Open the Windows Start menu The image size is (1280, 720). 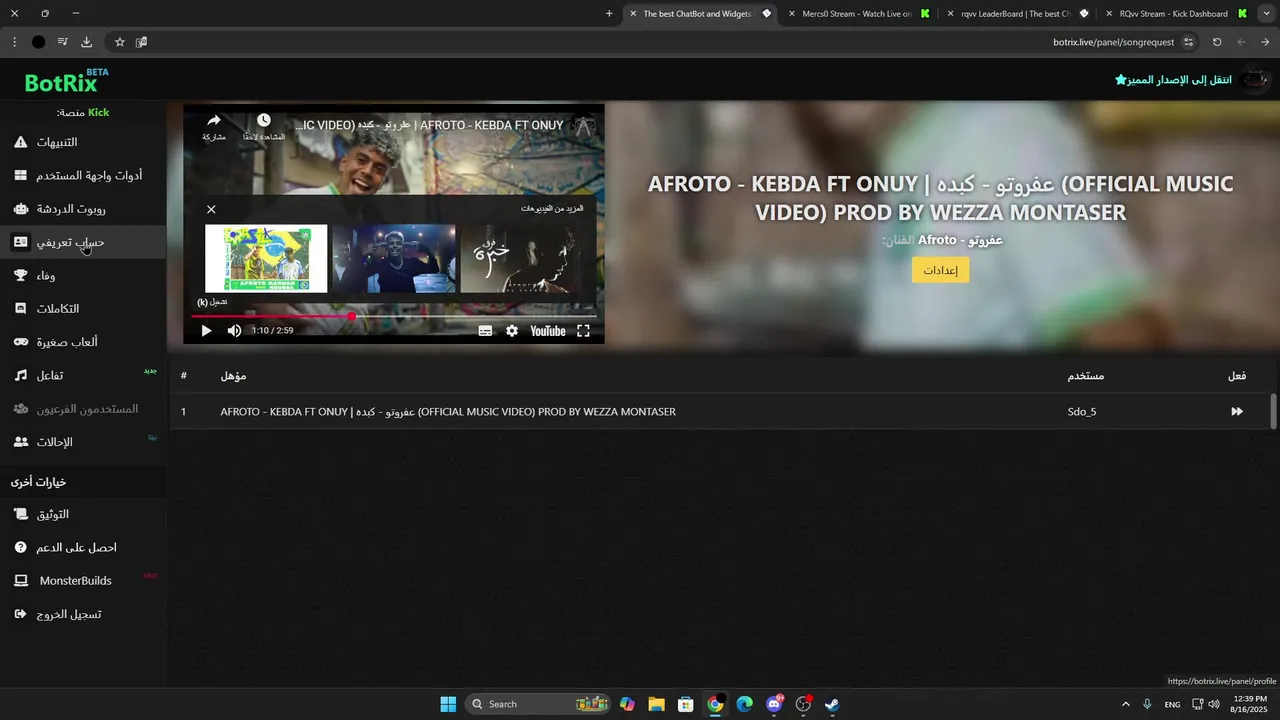(x=447, y=704)
